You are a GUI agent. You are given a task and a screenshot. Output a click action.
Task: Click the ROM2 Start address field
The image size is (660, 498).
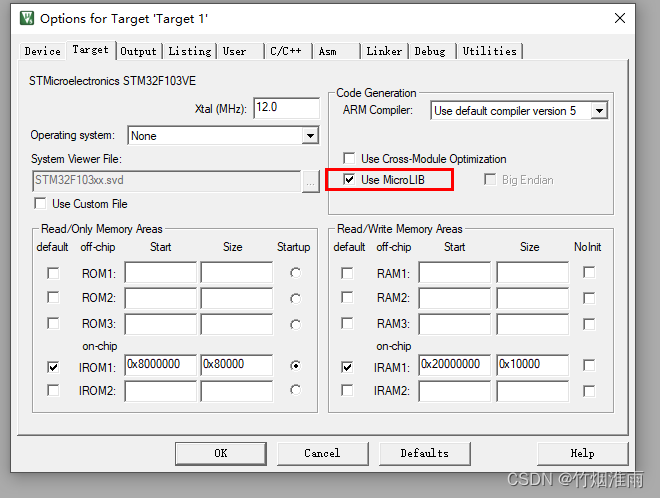click(160, 298)
